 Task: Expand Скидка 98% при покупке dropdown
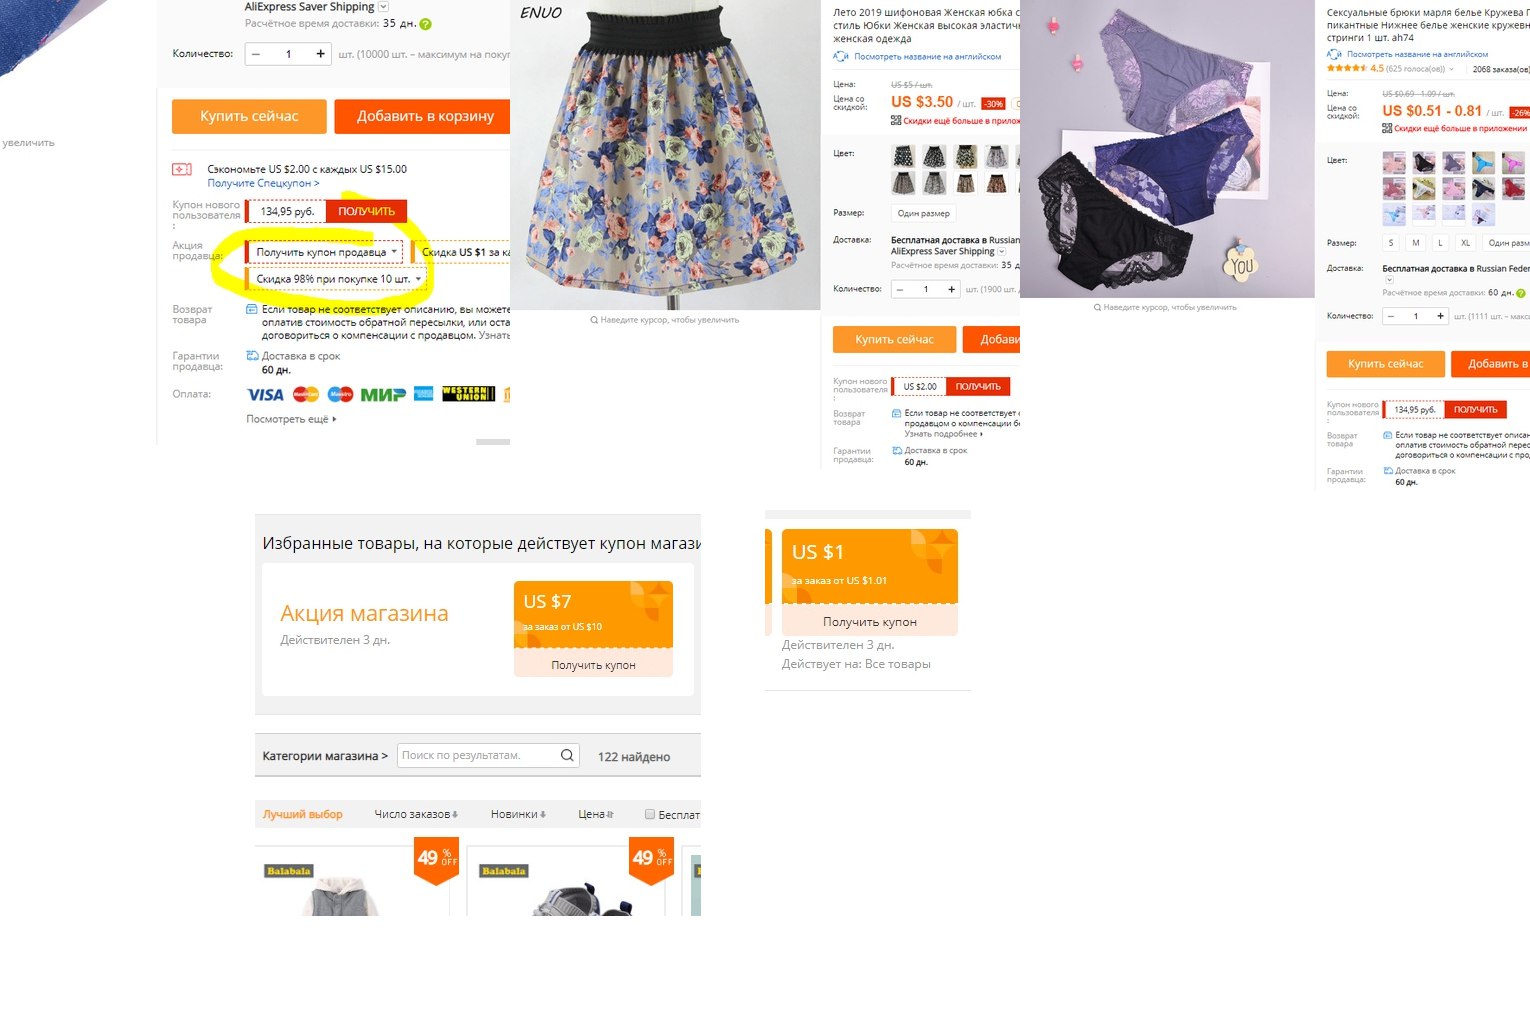point(337,279)
